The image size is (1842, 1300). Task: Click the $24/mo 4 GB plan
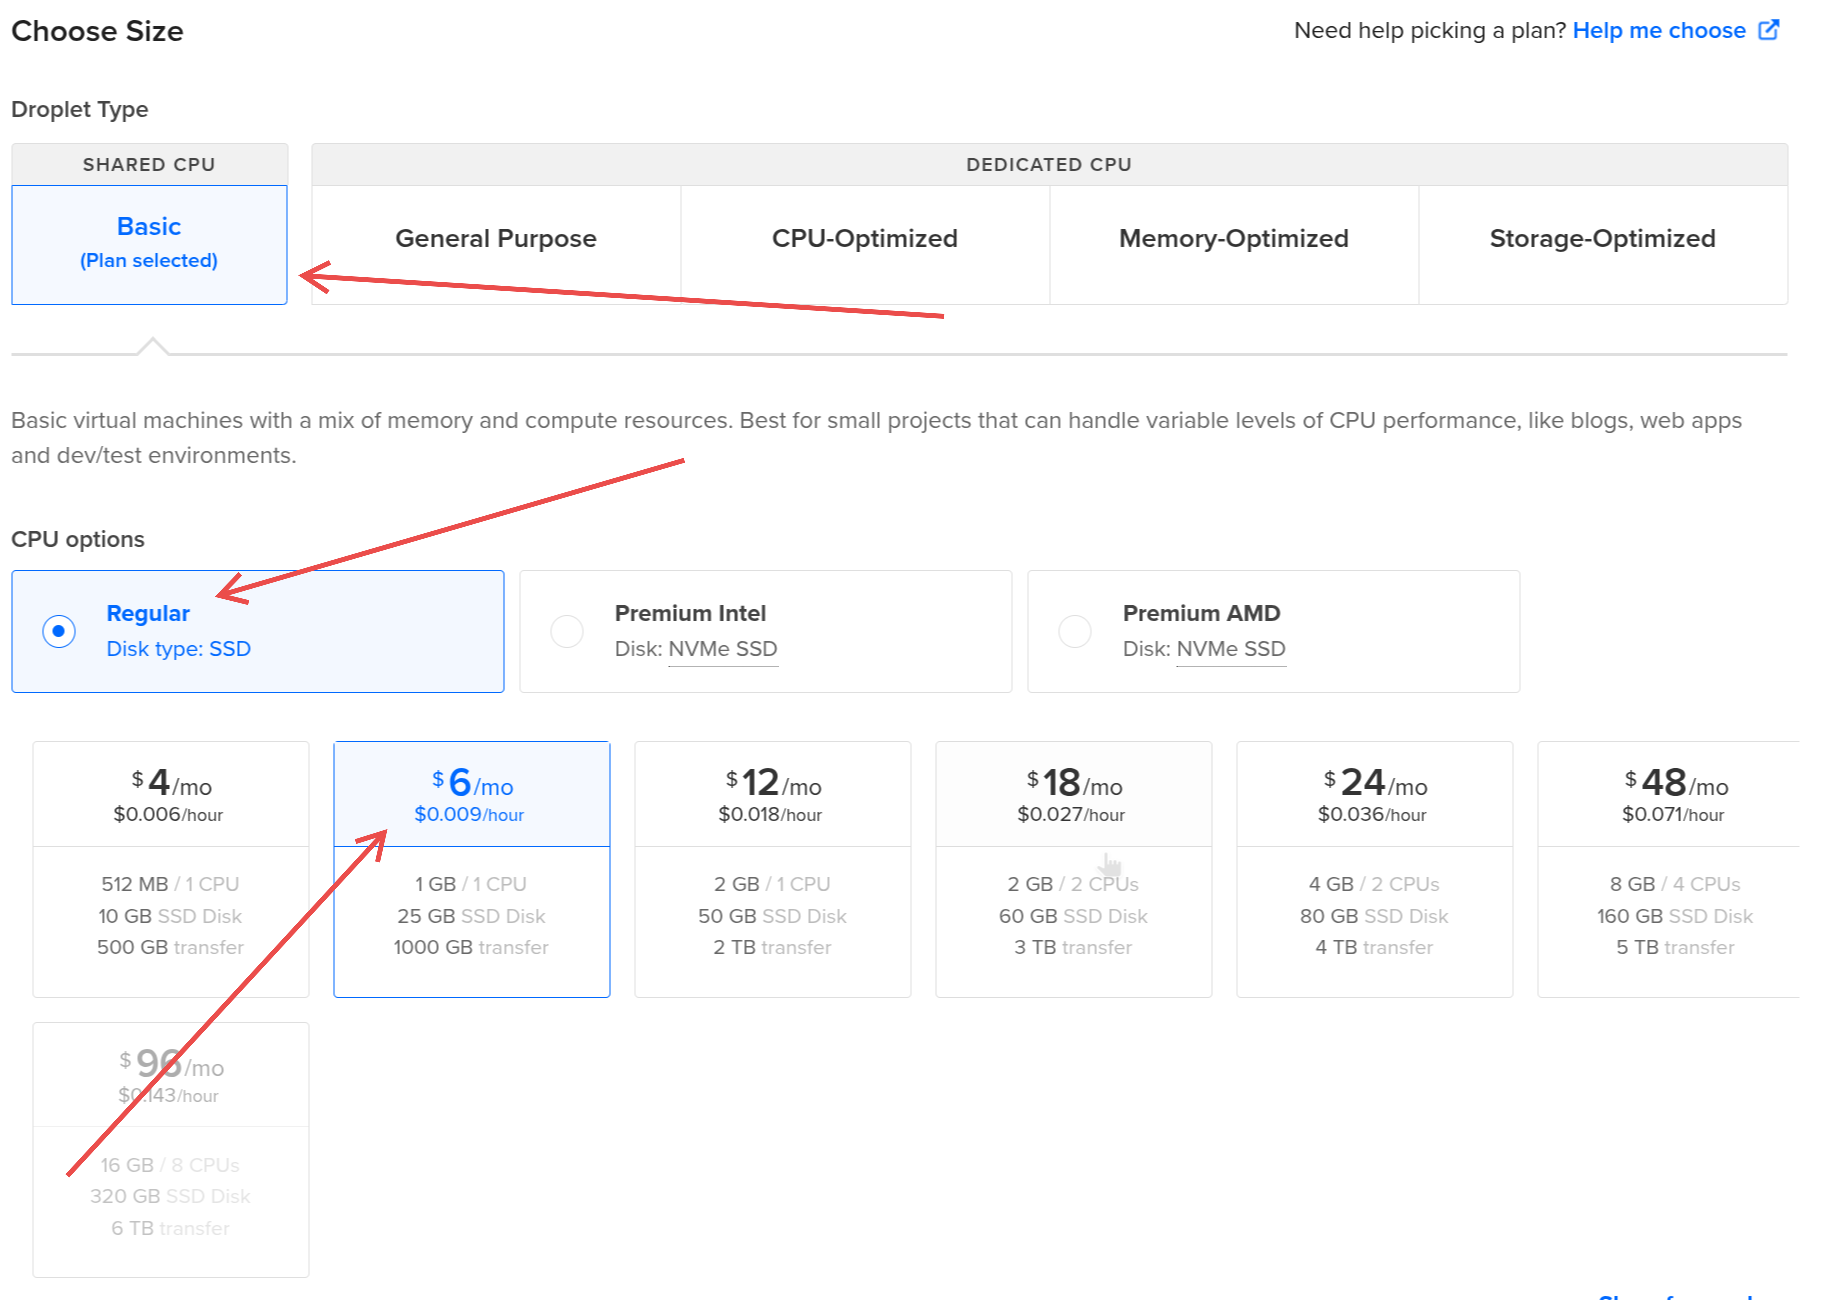tap(1374, 868)
